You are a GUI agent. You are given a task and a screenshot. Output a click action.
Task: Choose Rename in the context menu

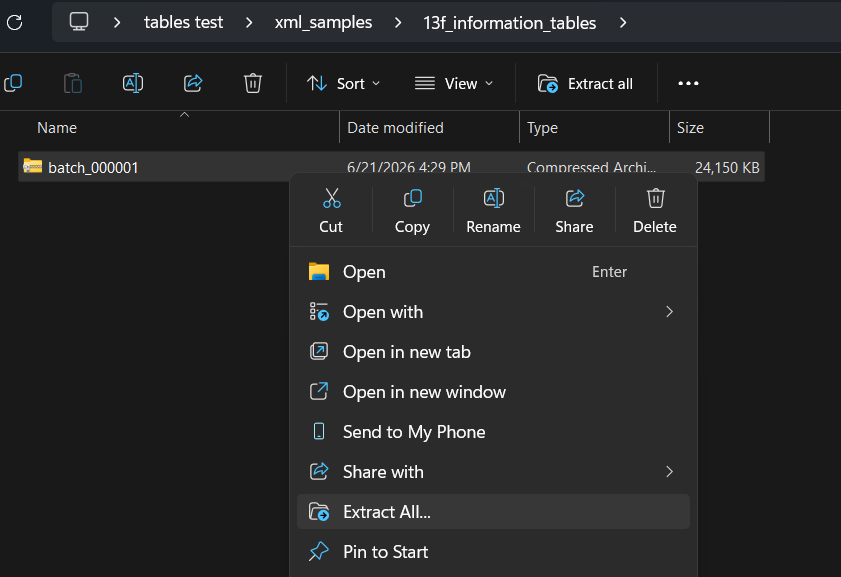493,211
